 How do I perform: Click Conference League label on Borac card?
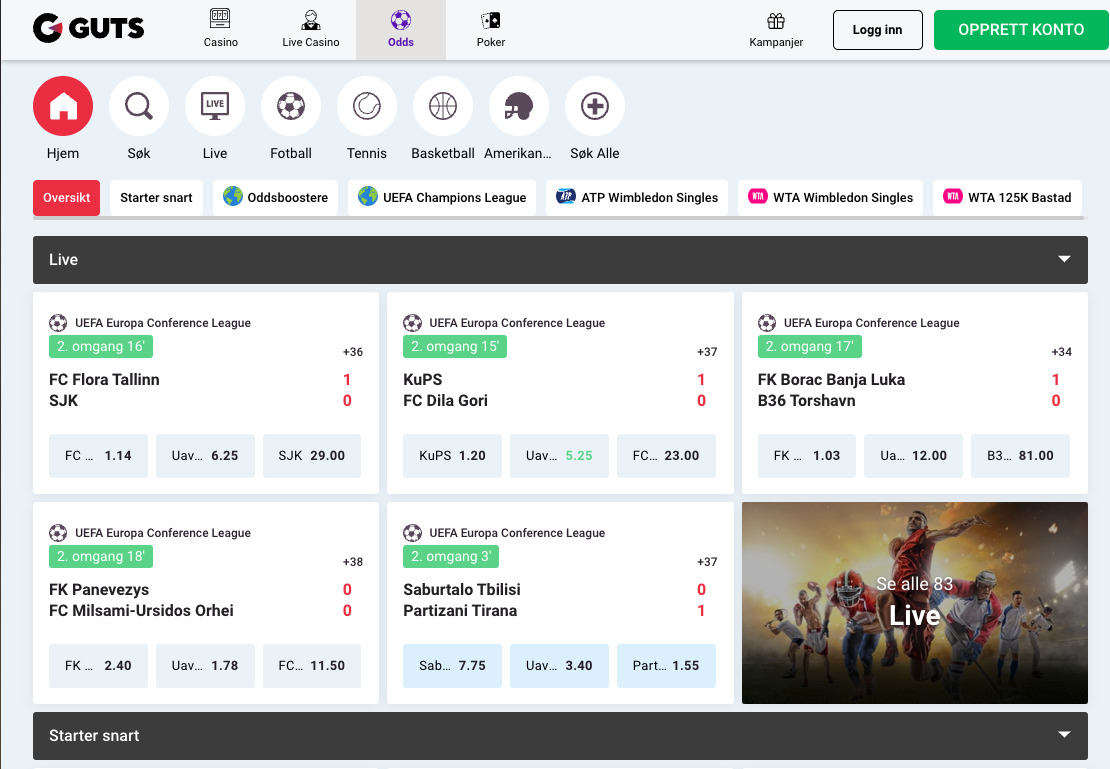[871, 323]
